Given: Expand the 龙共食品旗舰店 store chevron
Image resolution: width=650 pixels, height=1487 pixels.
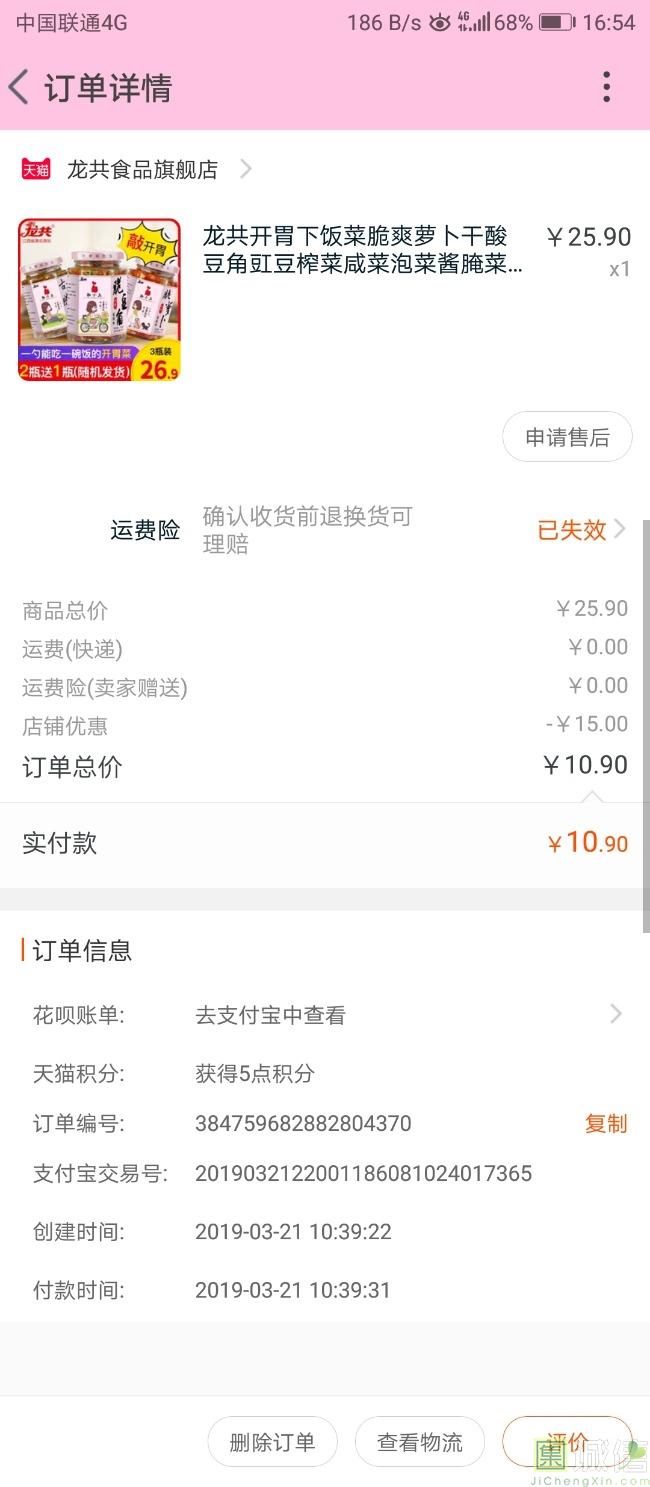Looking at the screenshot, I should [x=245, y=170].
